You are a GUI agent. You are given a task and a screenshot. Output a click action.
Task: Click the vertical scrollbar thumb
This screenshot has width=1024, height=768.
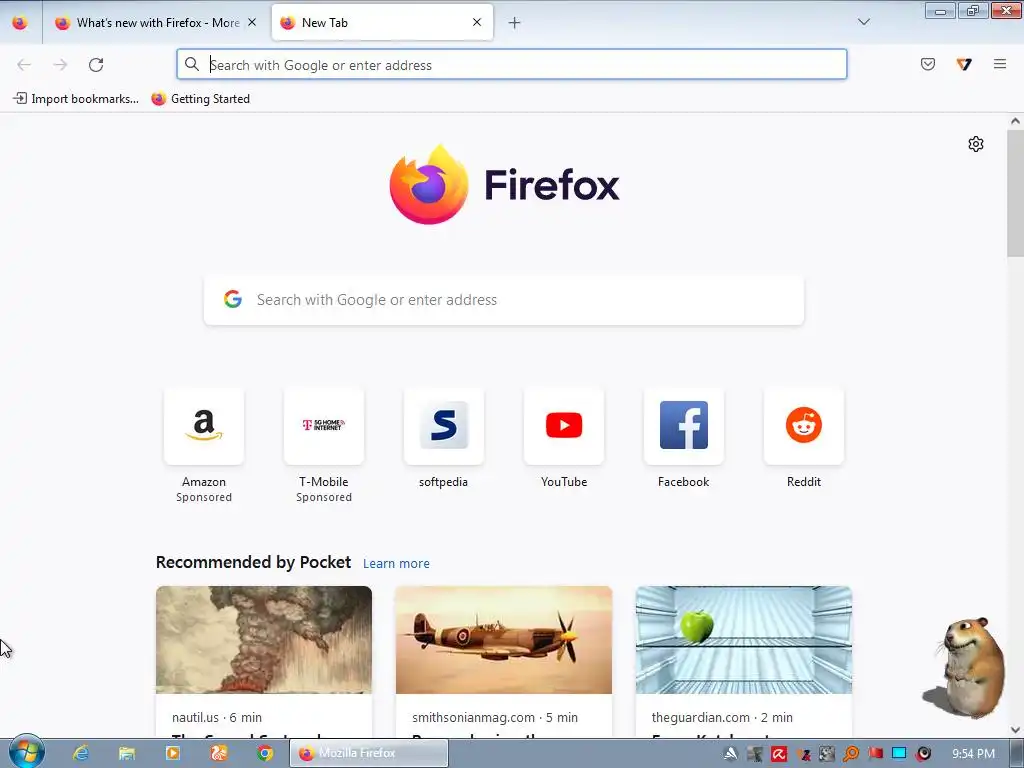(1015, 193)
